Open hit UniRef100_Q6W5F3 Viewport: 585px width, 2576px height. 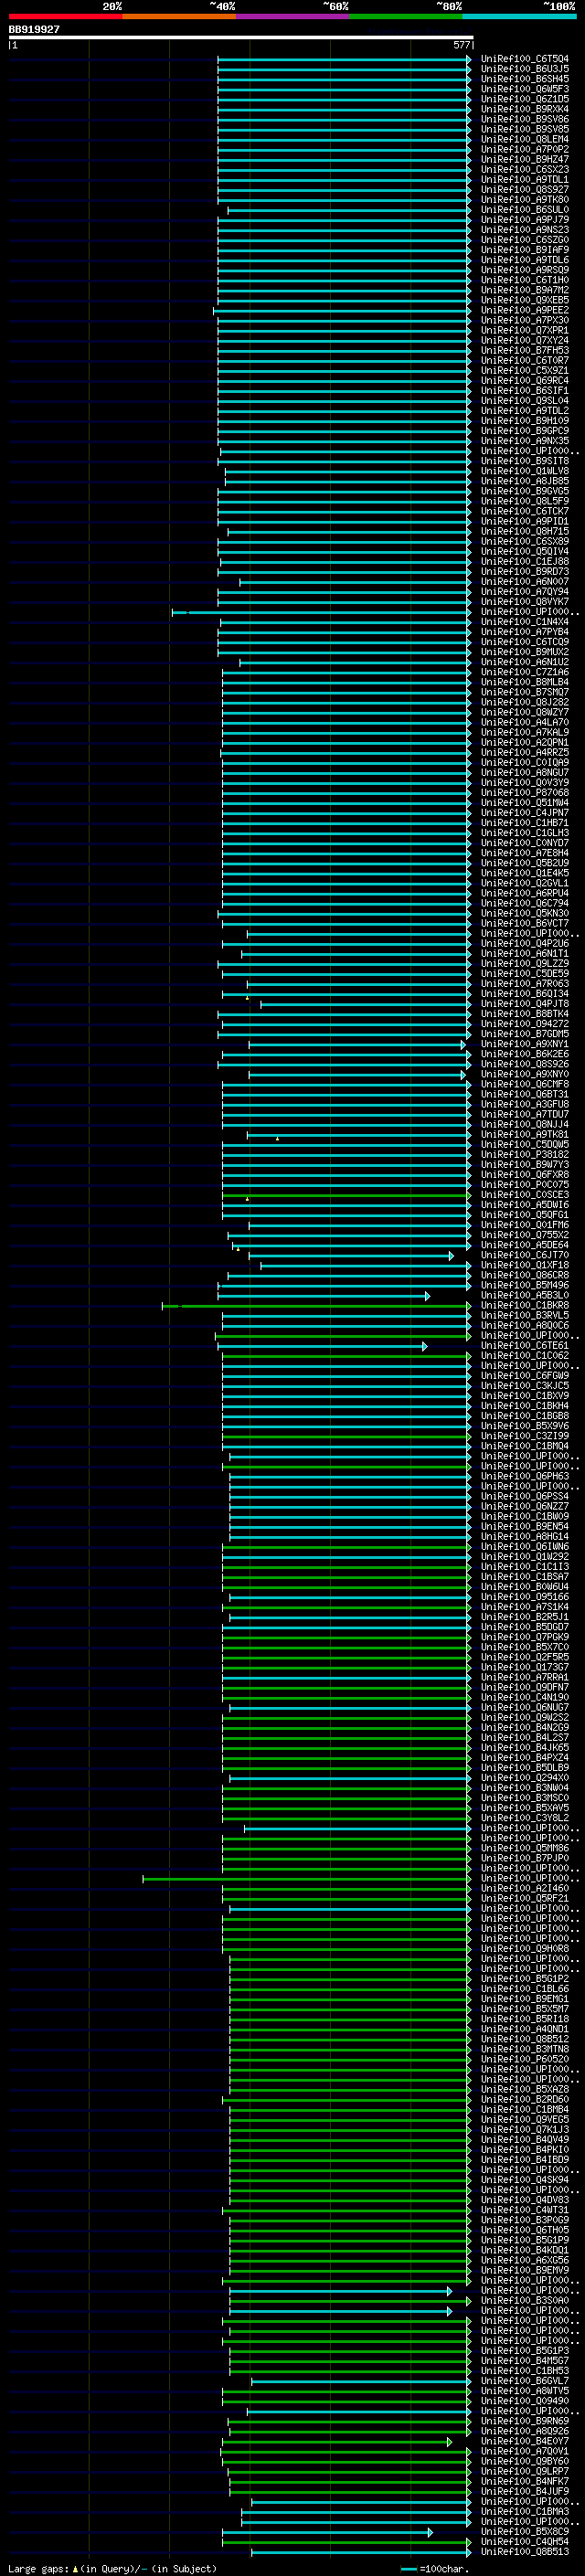click(525, 89)
